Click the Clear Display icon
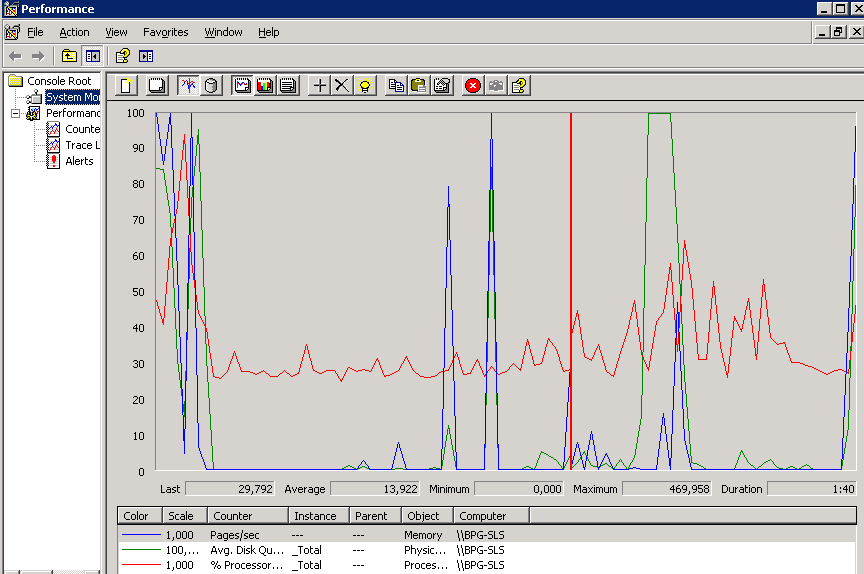The width and height of the screenshot is (864, 574). 156,86
